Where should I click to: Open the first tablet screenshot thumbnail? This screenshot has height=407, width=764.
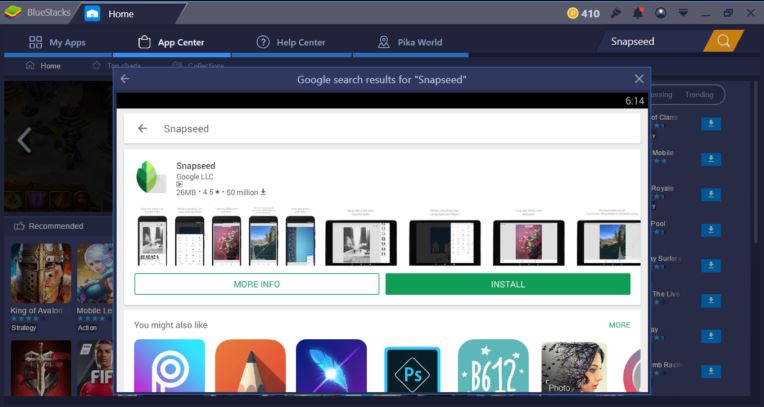click(x=361, y=243)
